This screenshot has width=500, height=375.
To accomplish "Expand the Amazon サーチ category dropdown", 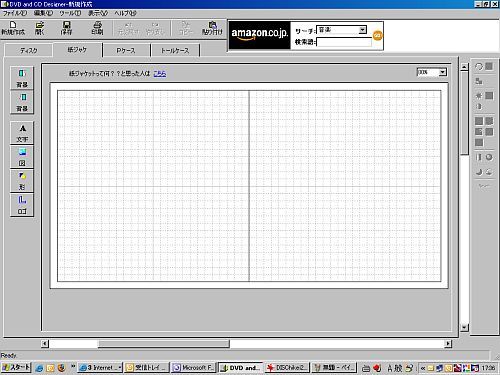I will (x=362, y=30).
